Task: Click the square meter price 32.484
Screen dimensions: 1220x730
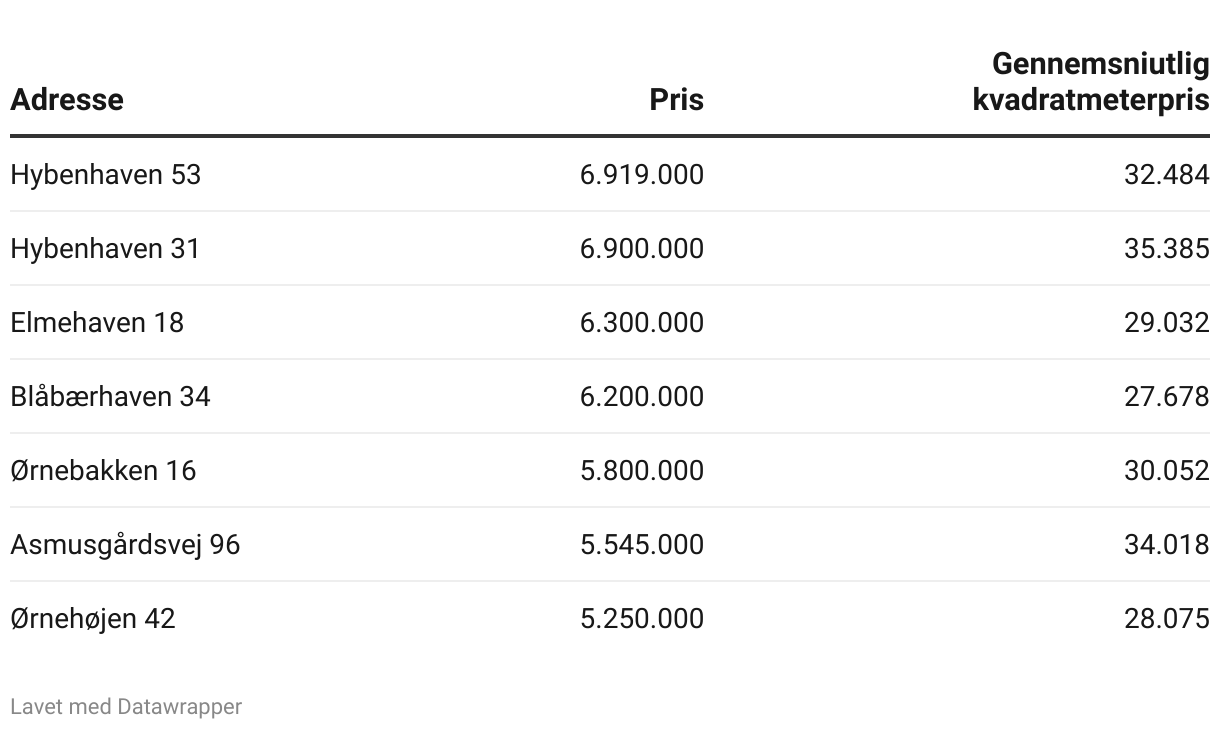Action: tap(1167, 175)
